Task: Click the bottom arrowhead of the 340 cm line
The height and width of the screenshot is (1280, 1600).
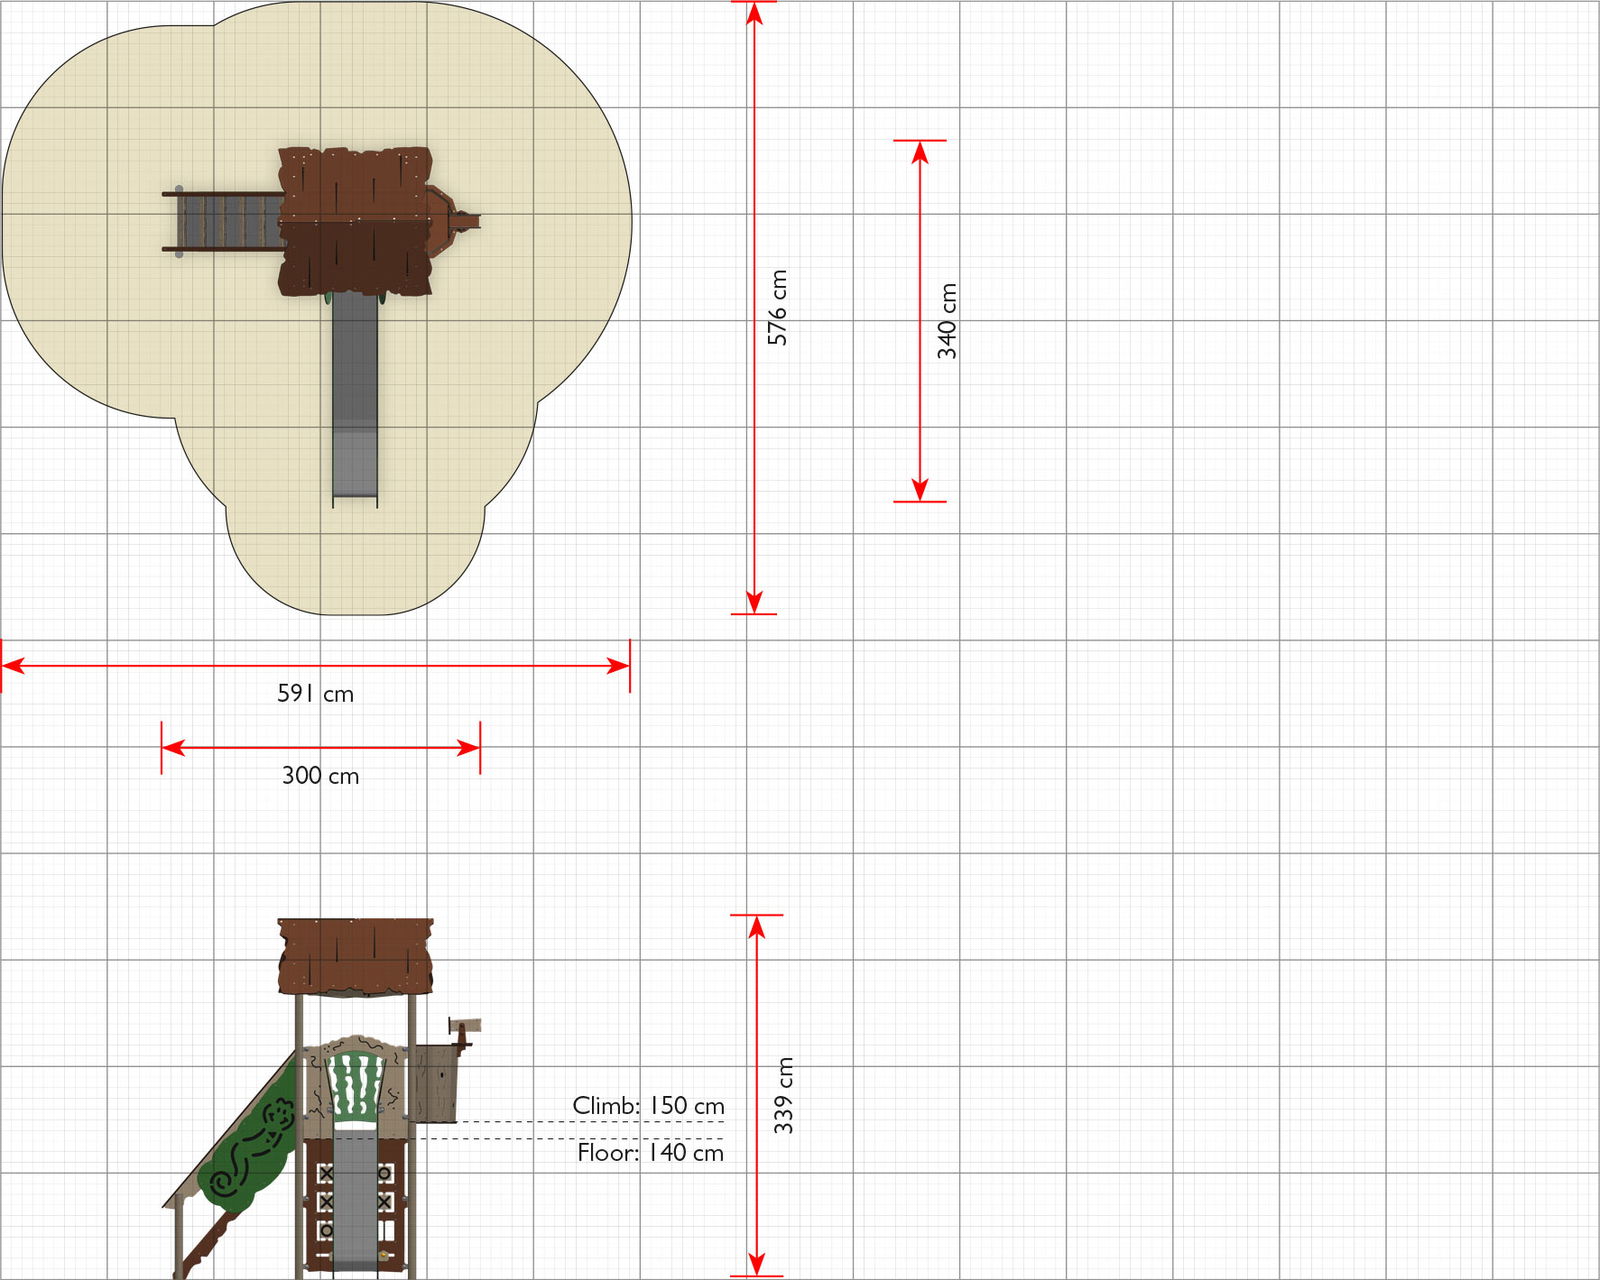Action: [920, 489]
